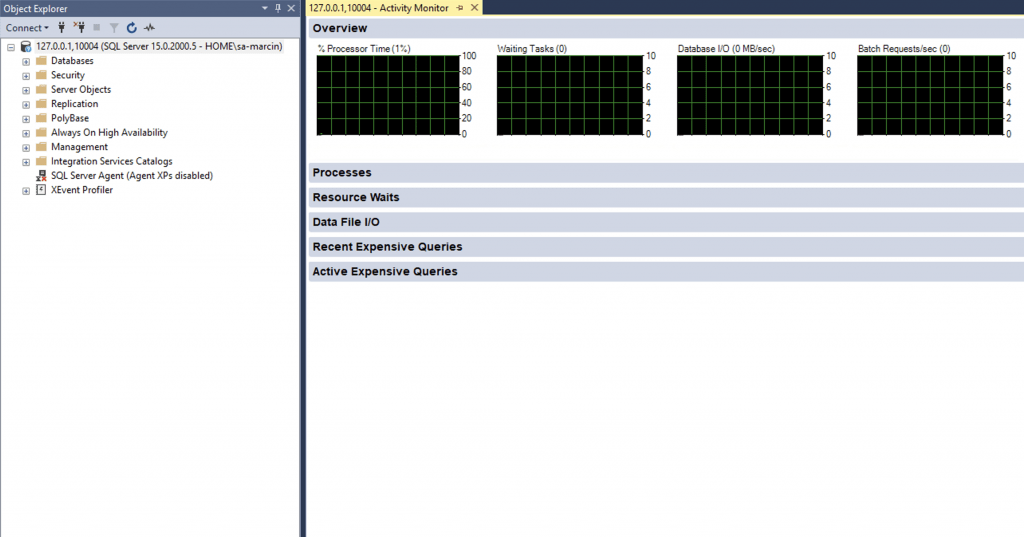Close the Object Explorer panel
Image resolution: width=1024 pixels, height=537 pixels.
291,8
